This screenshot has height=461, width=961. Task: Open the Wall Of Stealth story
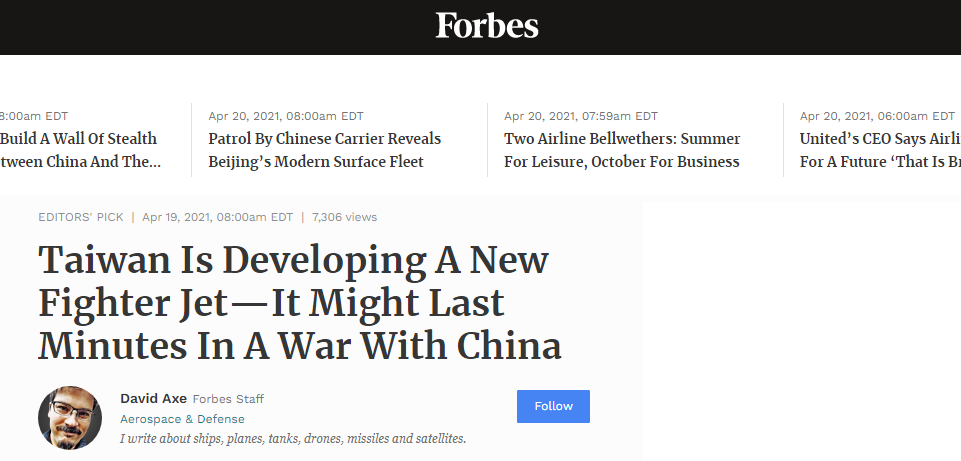[80, 150]
